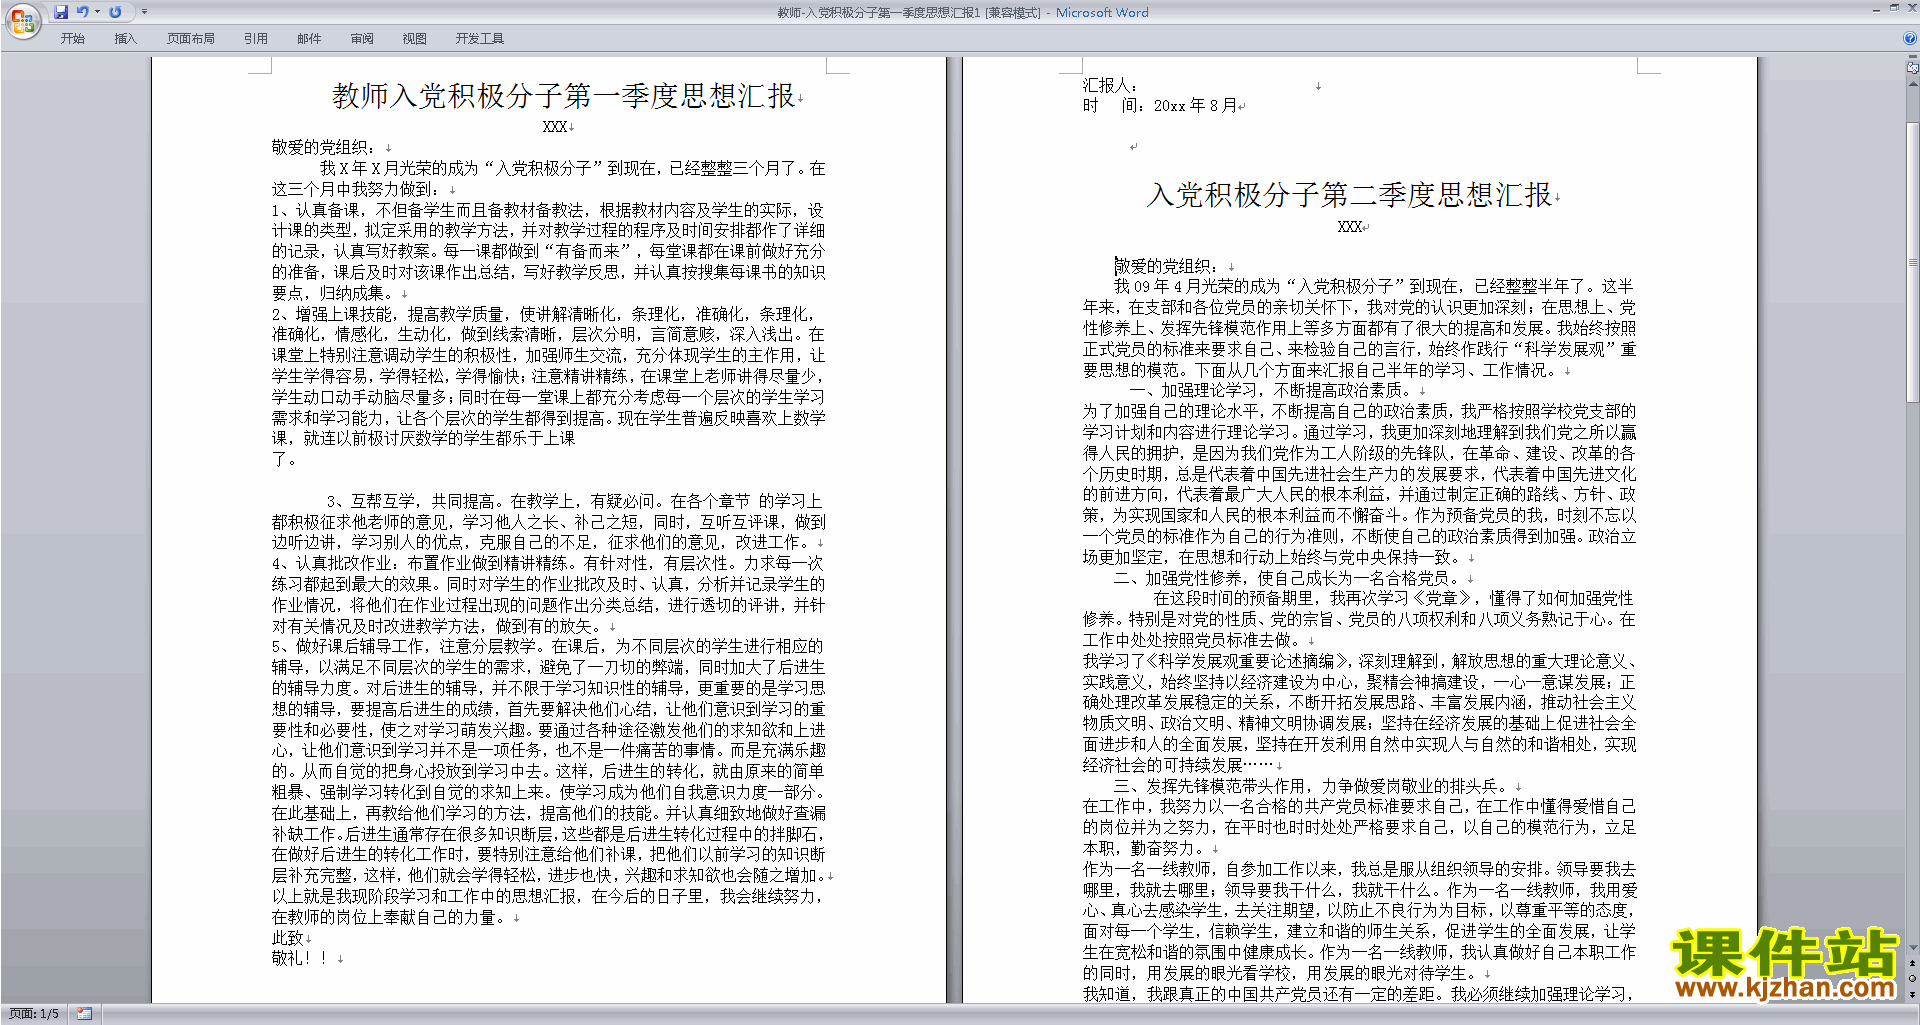Click the date line 时 间：20xx 年 8 月
The image size is (1920, 1025).
coord(1160,106)
